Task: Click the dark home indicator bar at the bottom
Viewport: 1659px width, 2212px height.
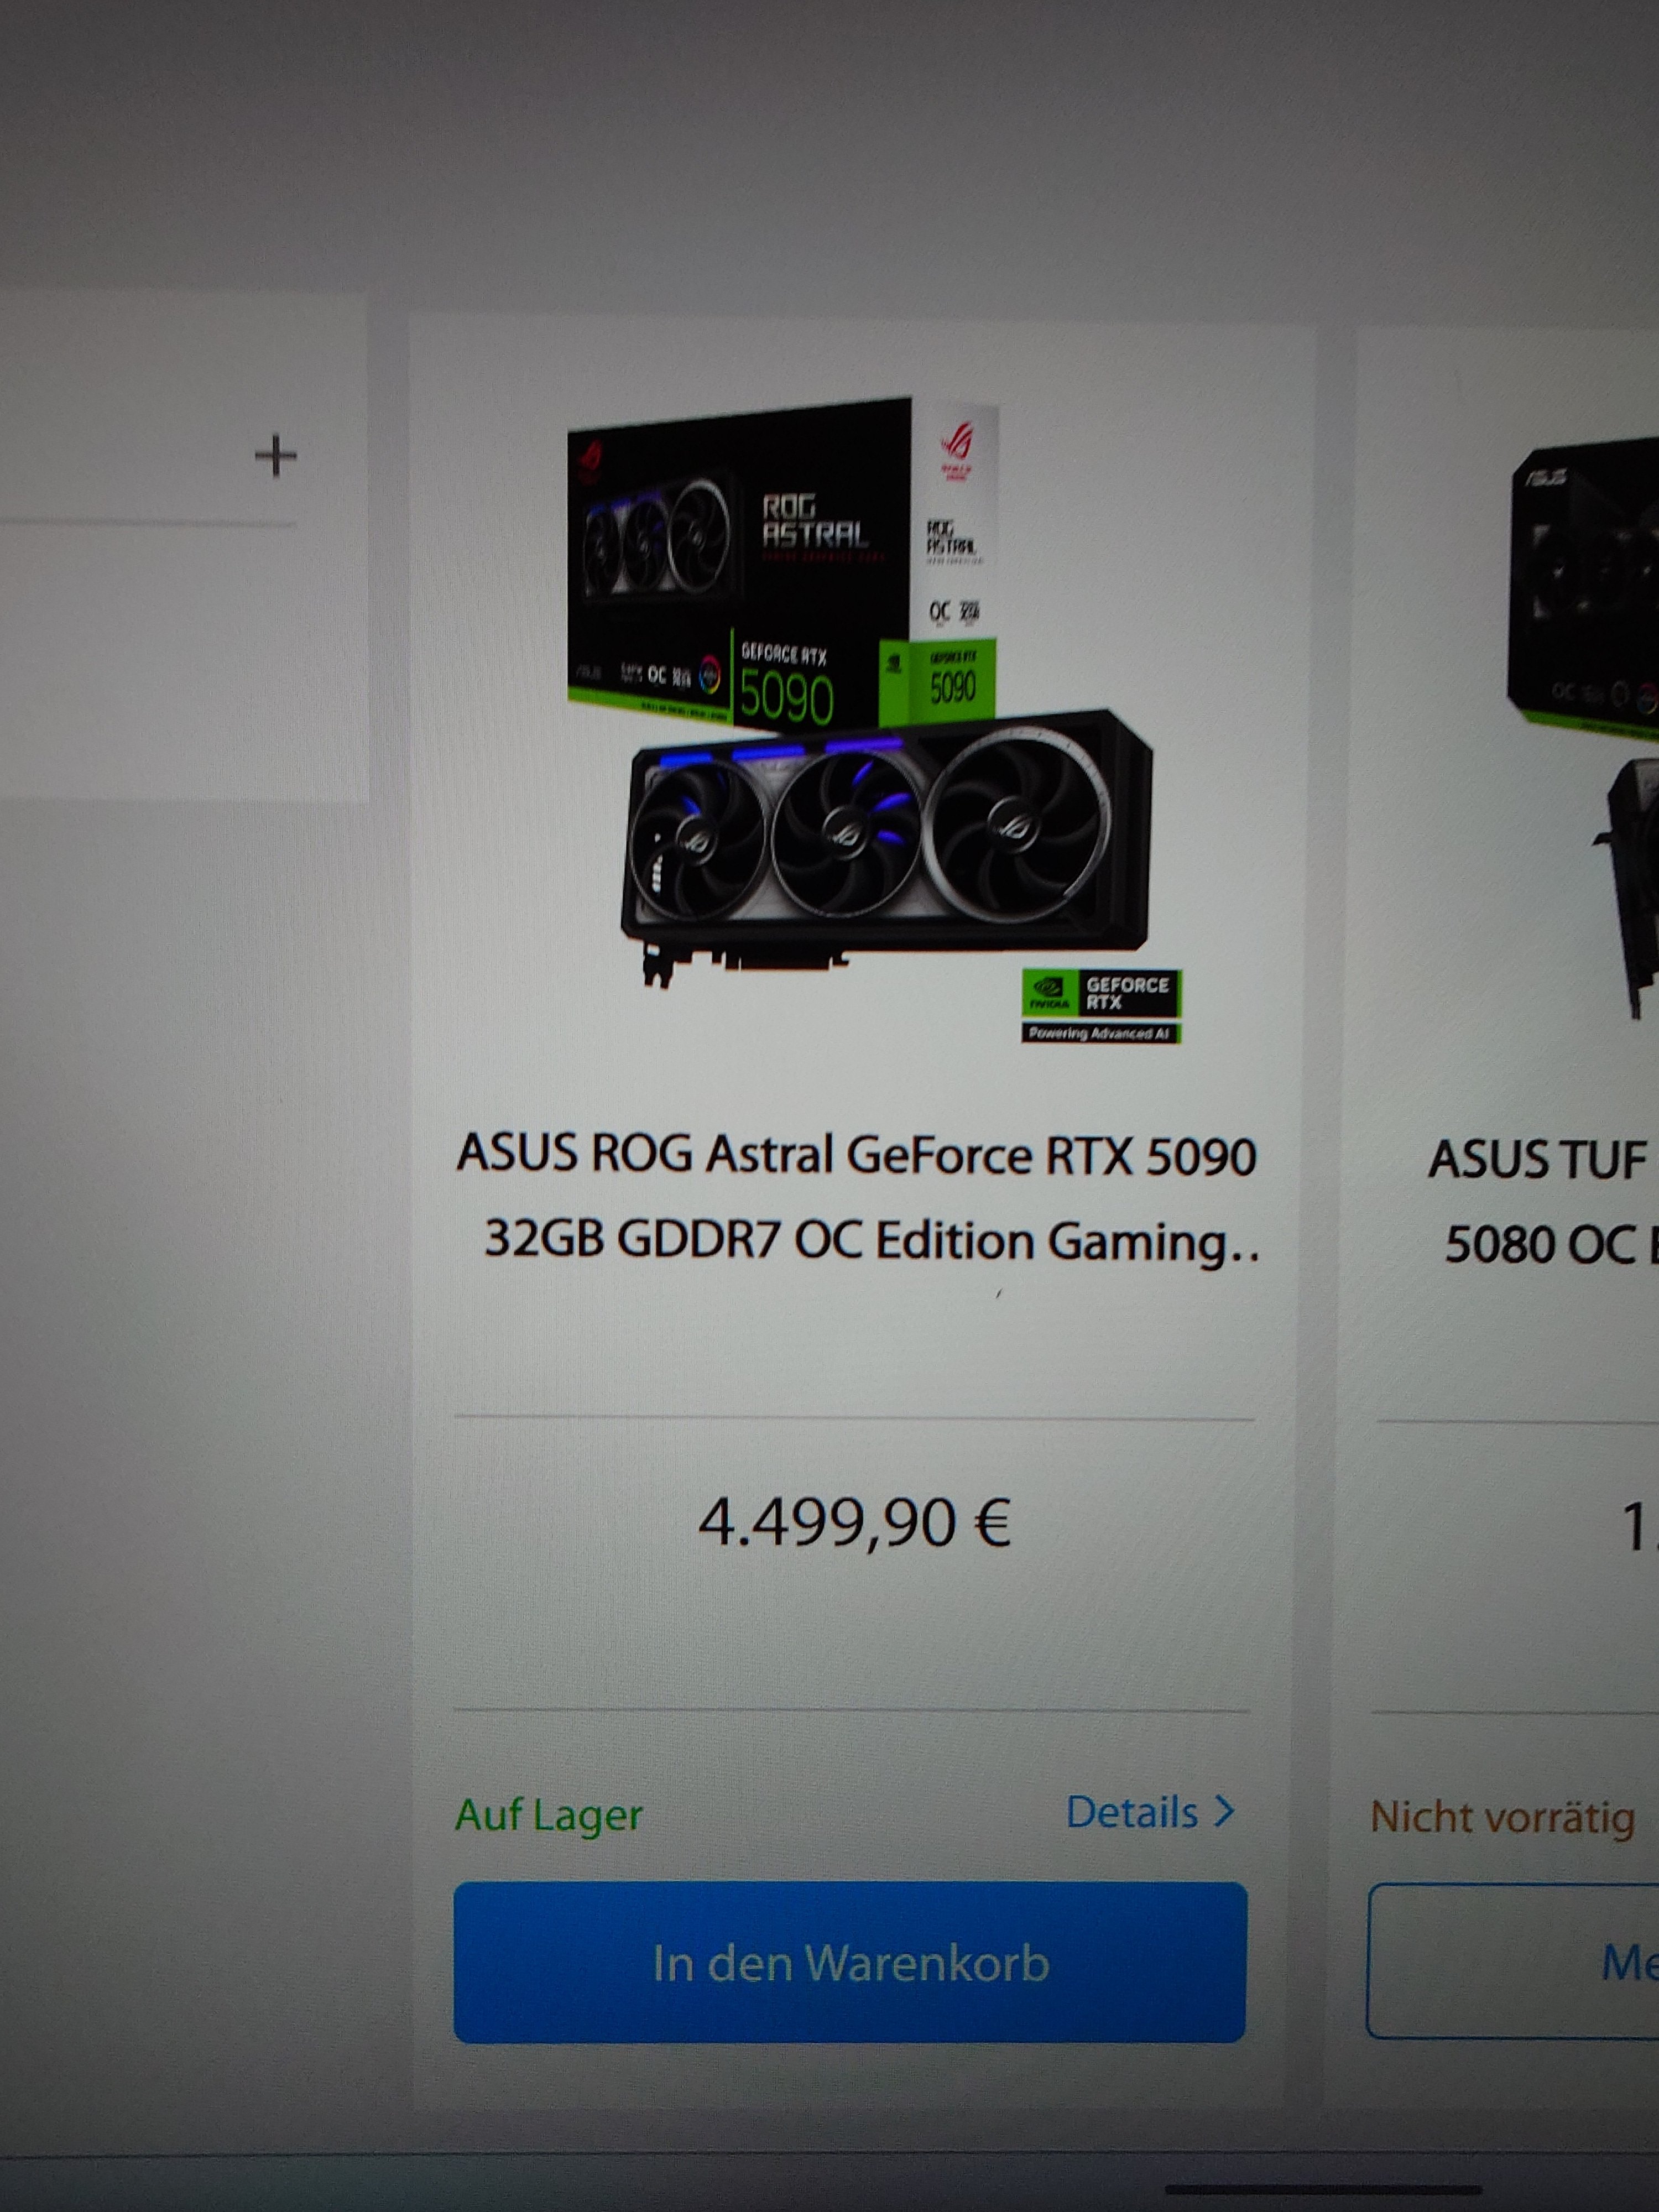Action: (x=1322, y=2188)
